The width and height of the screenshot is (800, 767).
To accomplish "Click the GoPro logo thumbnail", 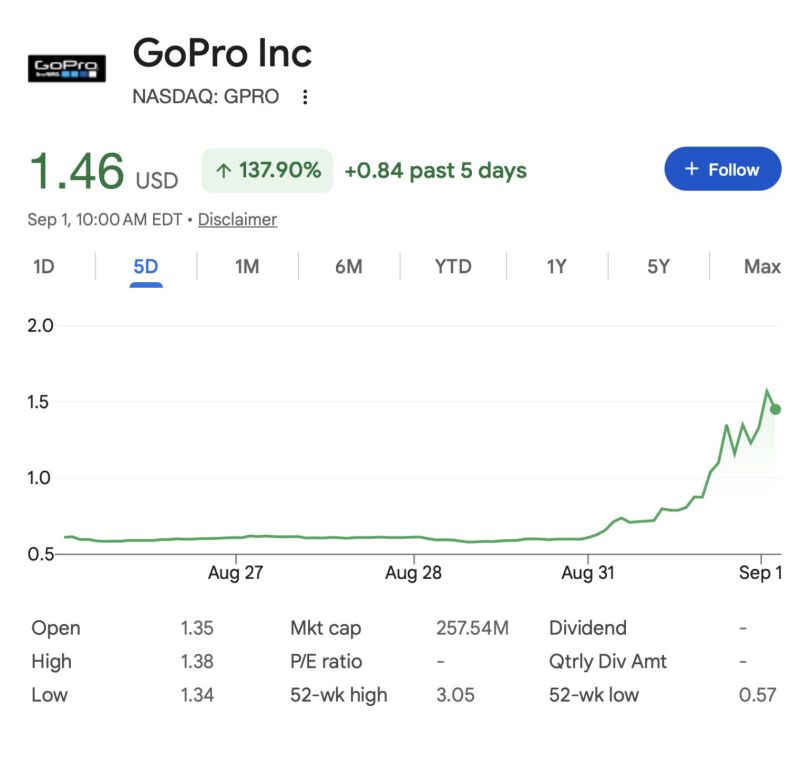I will point(67,68).
